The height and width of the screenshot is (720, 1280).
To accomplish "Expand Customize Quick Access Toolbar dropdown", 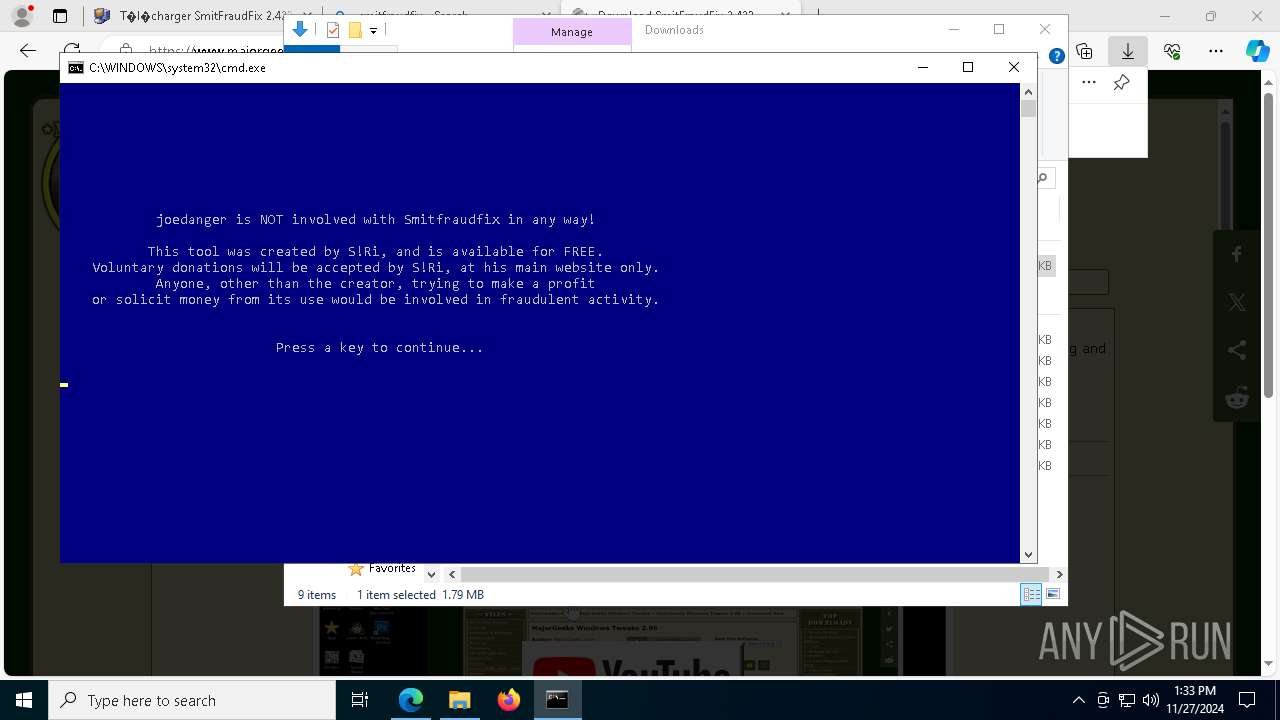I will coord(373,31).
